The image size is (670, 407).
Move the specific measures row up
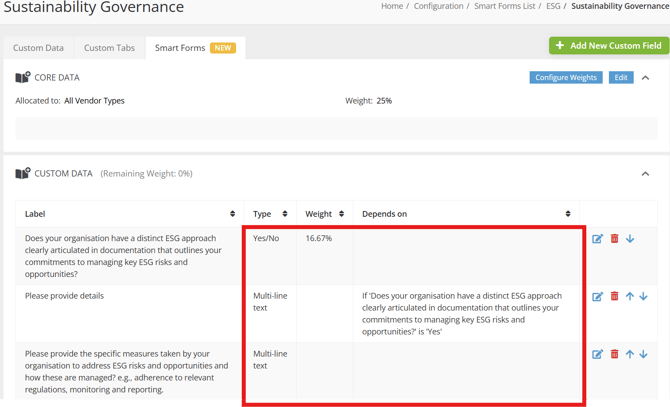629,354
